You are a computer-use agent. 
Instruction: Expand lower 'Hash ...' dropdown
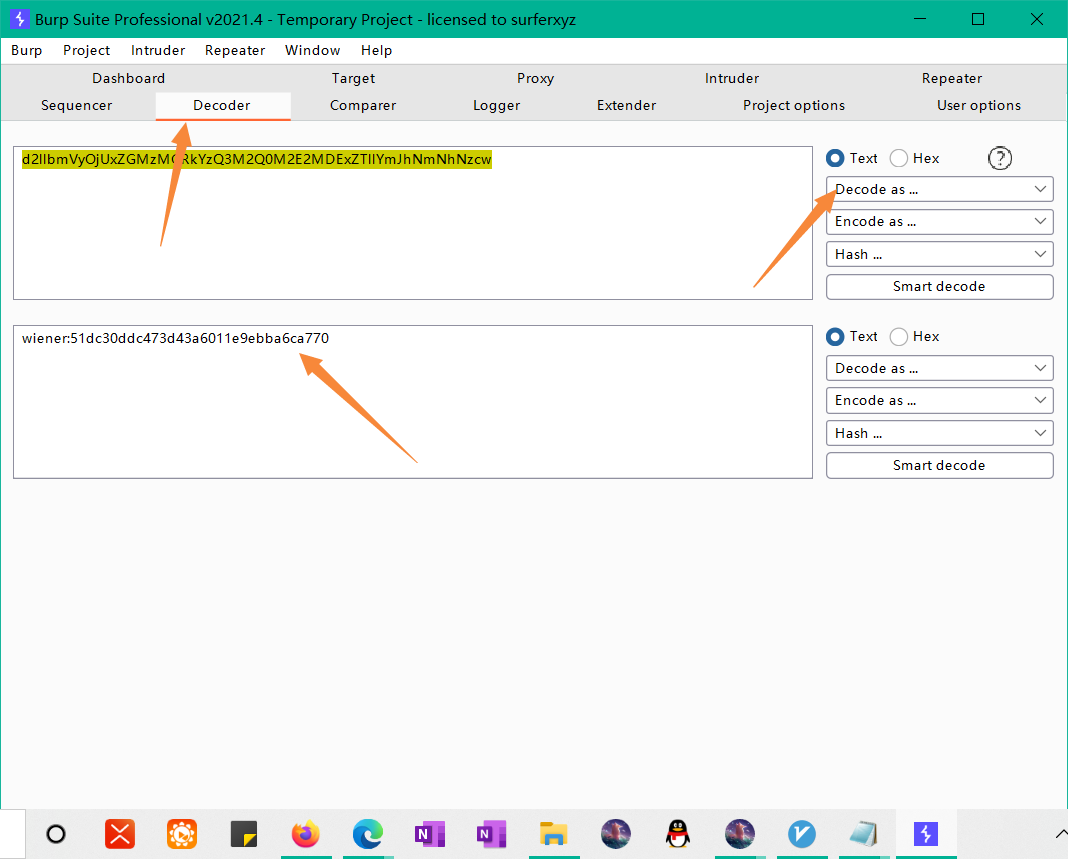coord(939,433)
